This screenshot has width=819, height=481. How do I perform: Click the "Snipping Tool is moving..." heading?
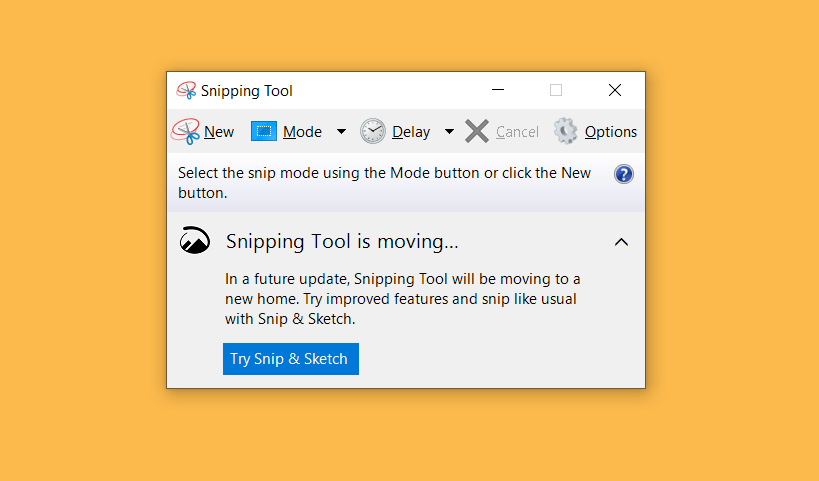click(x=342, y=241)
